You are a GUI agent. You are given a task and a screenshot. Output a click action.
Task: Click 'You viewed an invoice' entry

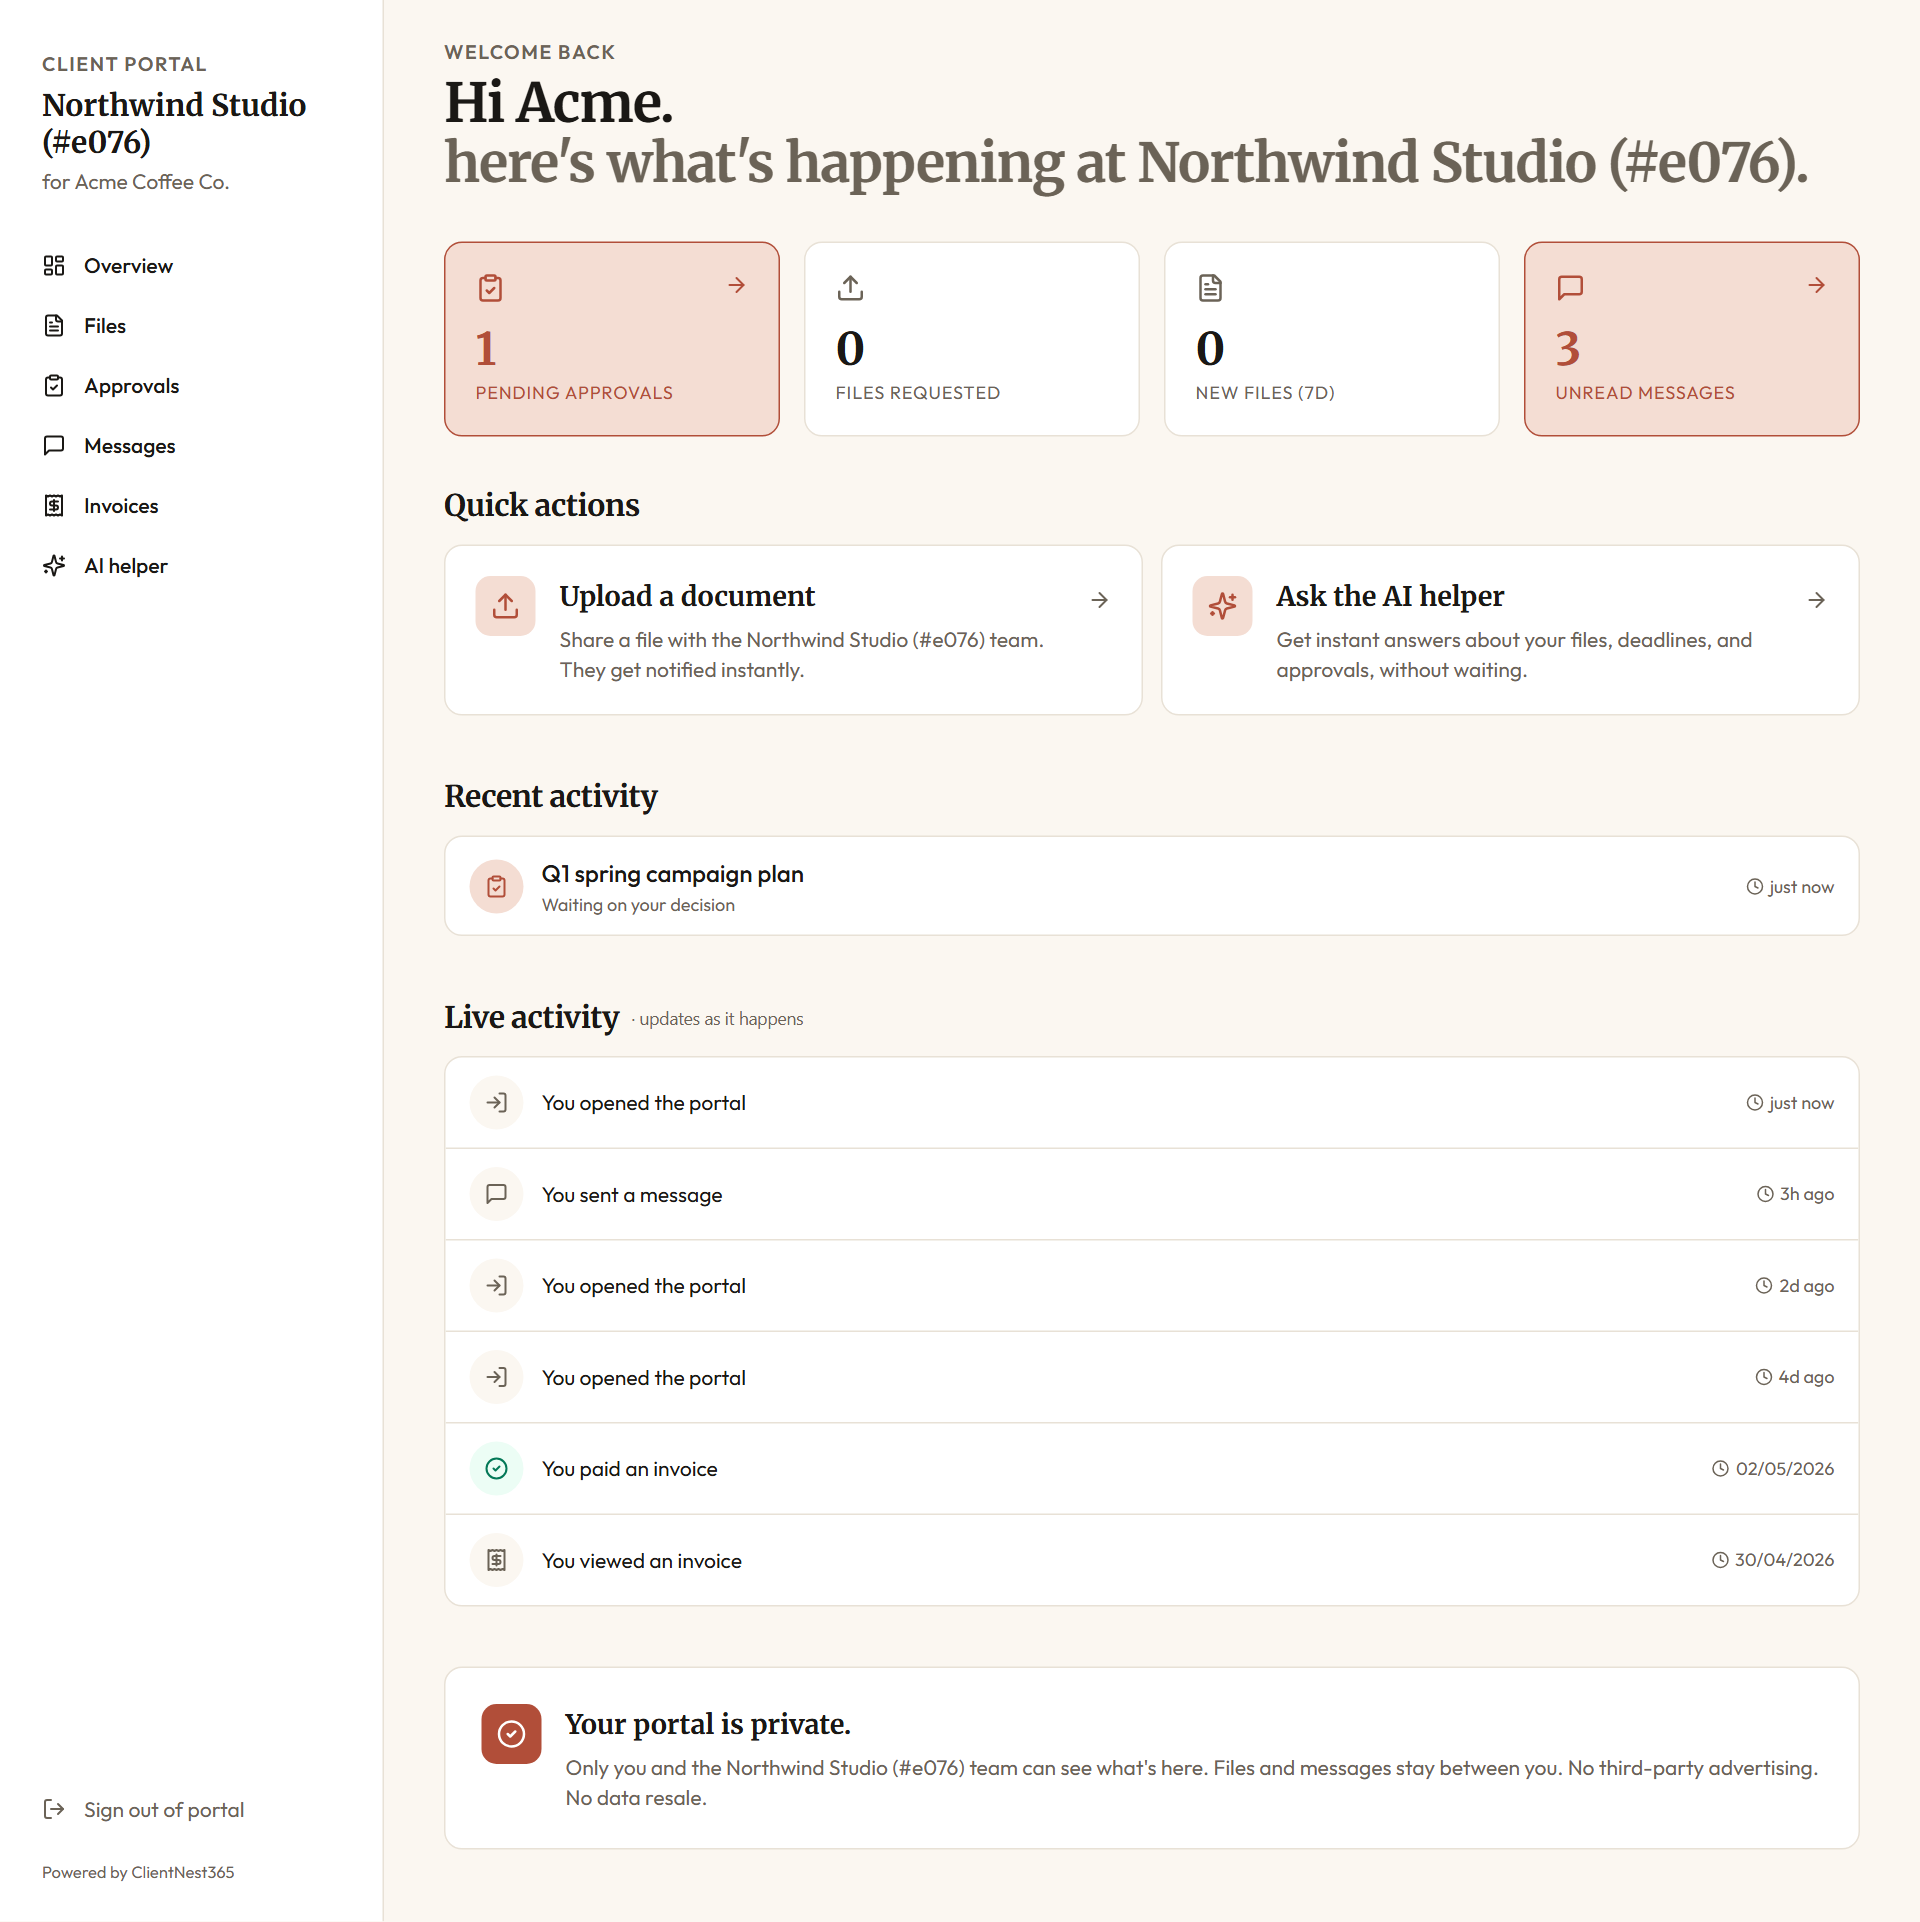(x=1152, y=1561)
